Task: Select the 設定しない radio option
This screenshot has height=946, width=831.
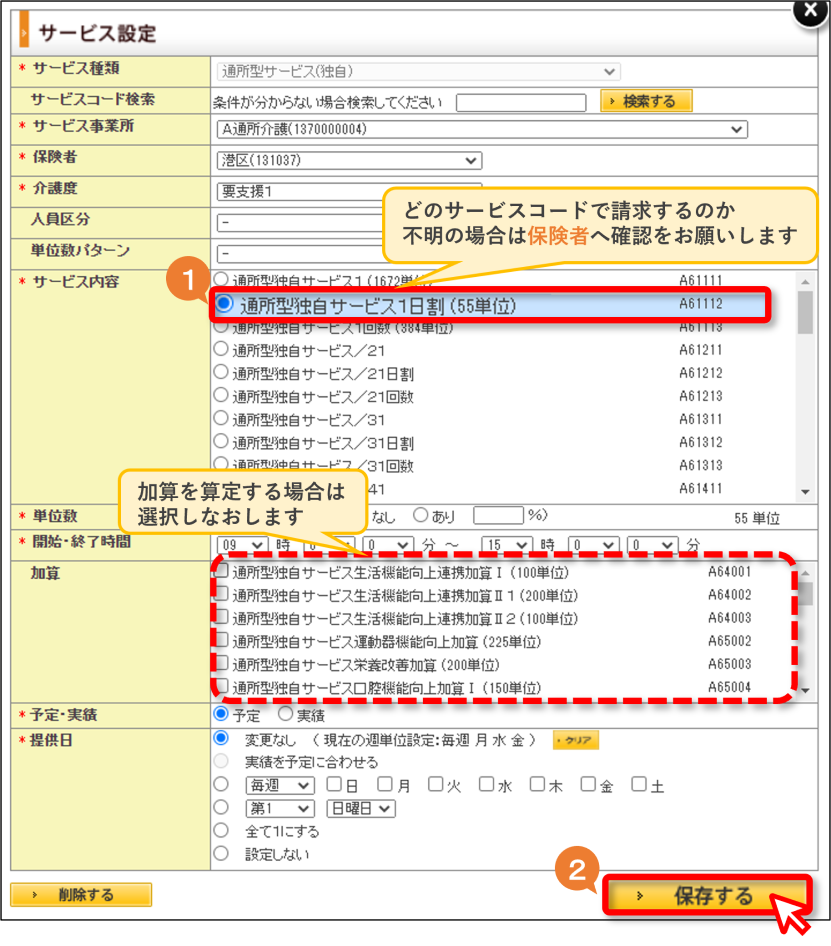Action: click(221, 853)
